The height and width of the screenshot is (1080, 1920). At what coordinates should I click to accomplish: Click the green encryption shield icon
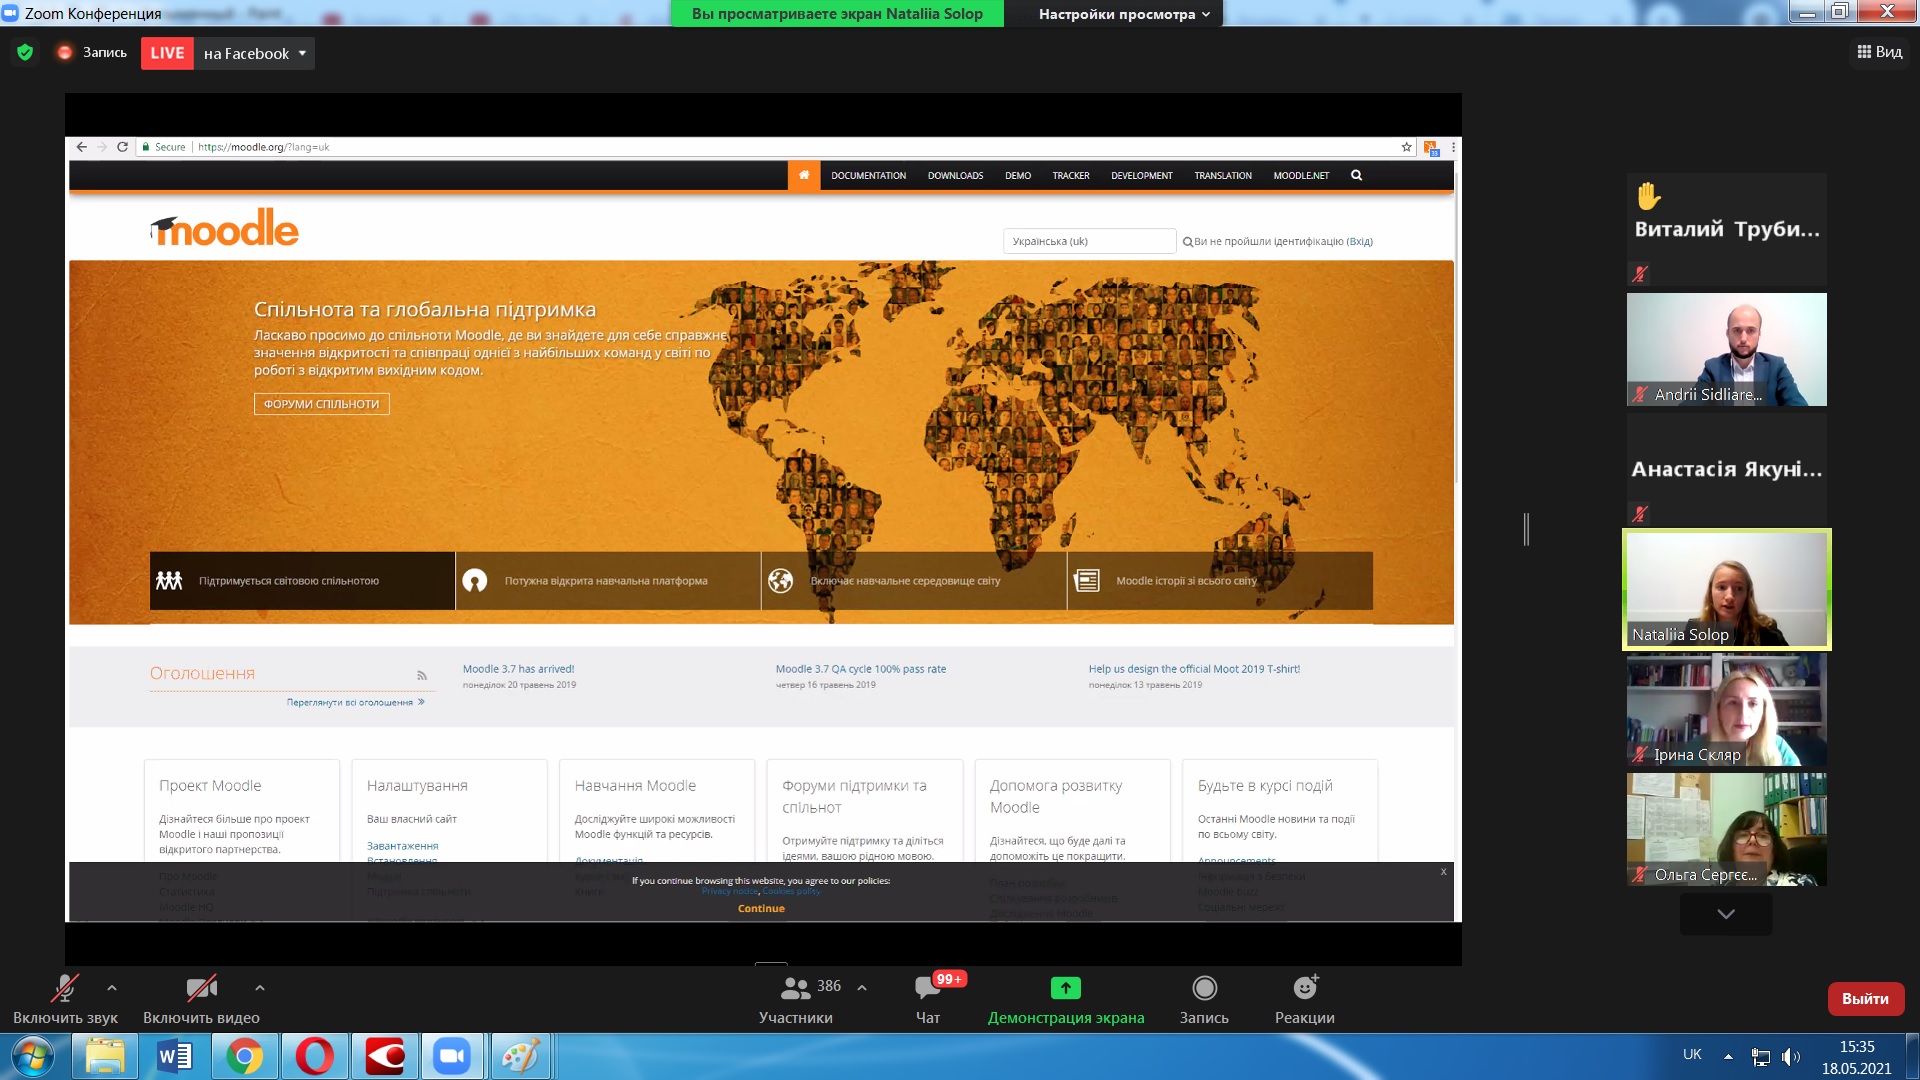(25, 52)
